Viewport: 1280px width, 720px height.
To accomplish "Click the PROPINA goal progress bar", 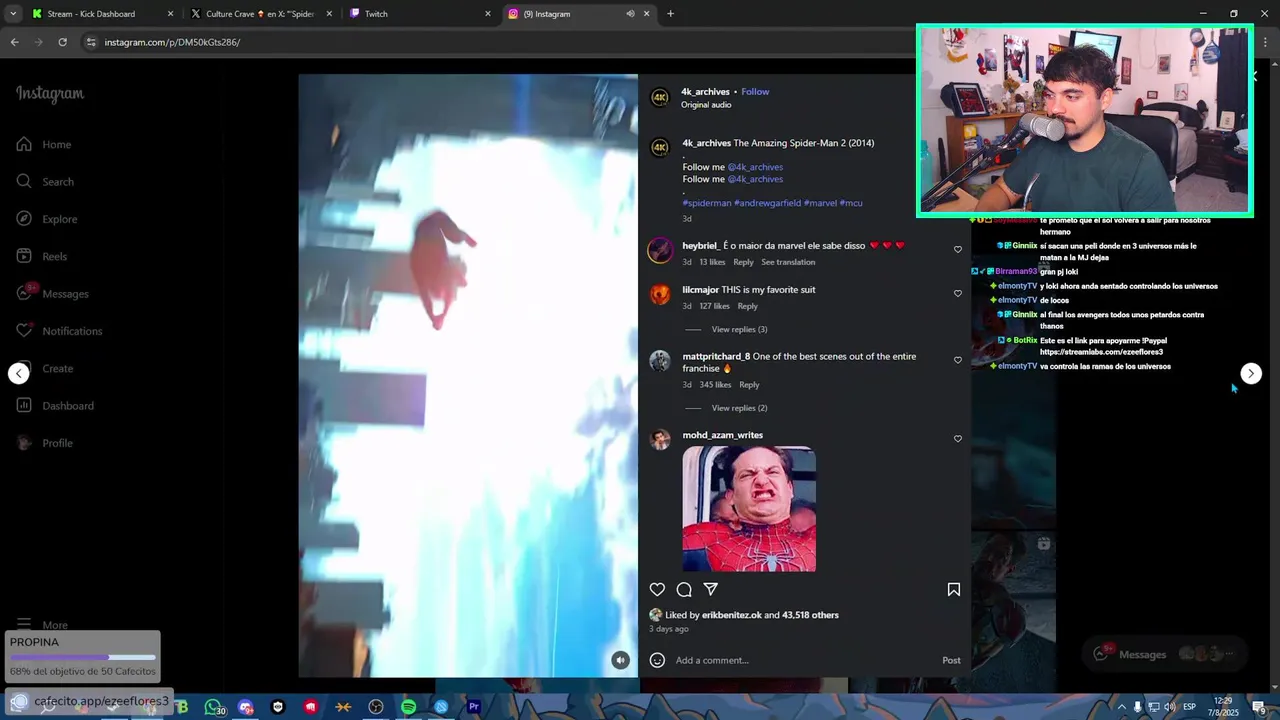I will pos(83,658).
